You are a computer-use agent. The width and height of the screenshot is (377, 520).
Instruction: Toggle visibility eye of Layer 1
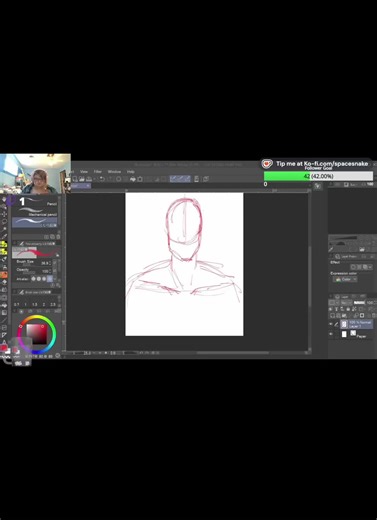coord(331,324)
